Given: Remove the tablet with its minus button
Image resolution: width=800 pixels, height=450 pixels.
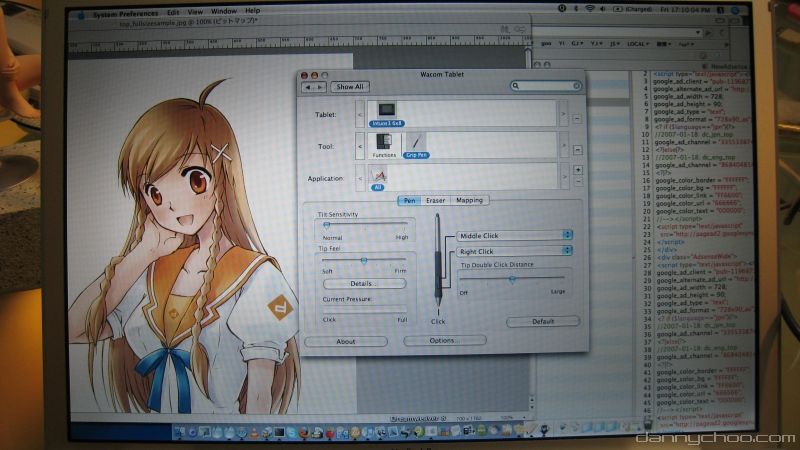Looking at the screenshot, I should click(x=578, y=117).
